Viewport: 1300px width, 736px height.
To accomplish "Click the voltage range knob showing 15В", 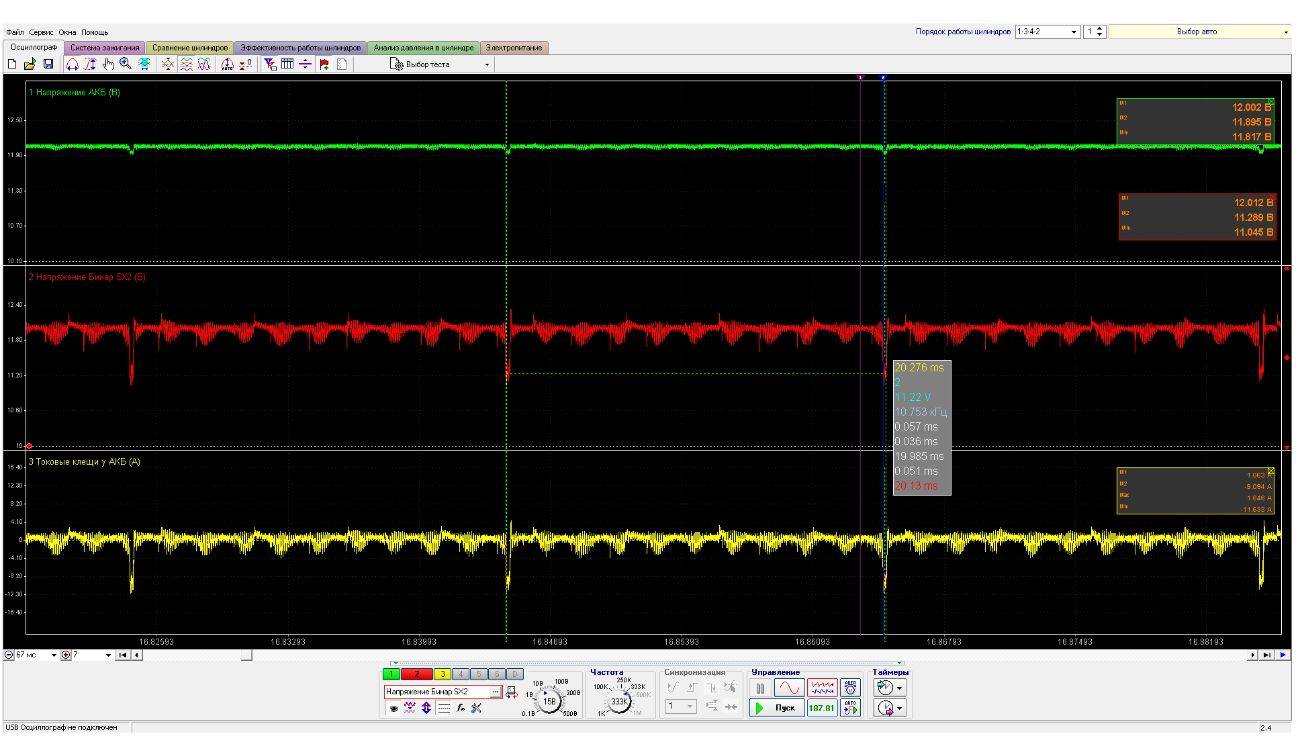I will click(549, 701).
